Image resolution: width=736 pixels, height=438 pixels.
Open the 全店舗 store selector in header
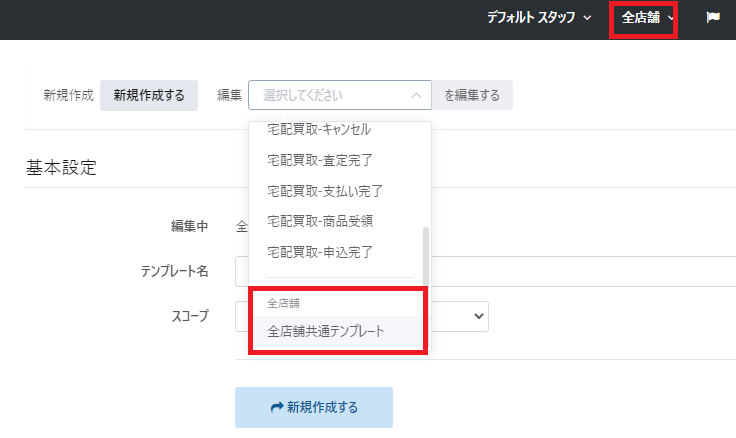click(642, 18)
